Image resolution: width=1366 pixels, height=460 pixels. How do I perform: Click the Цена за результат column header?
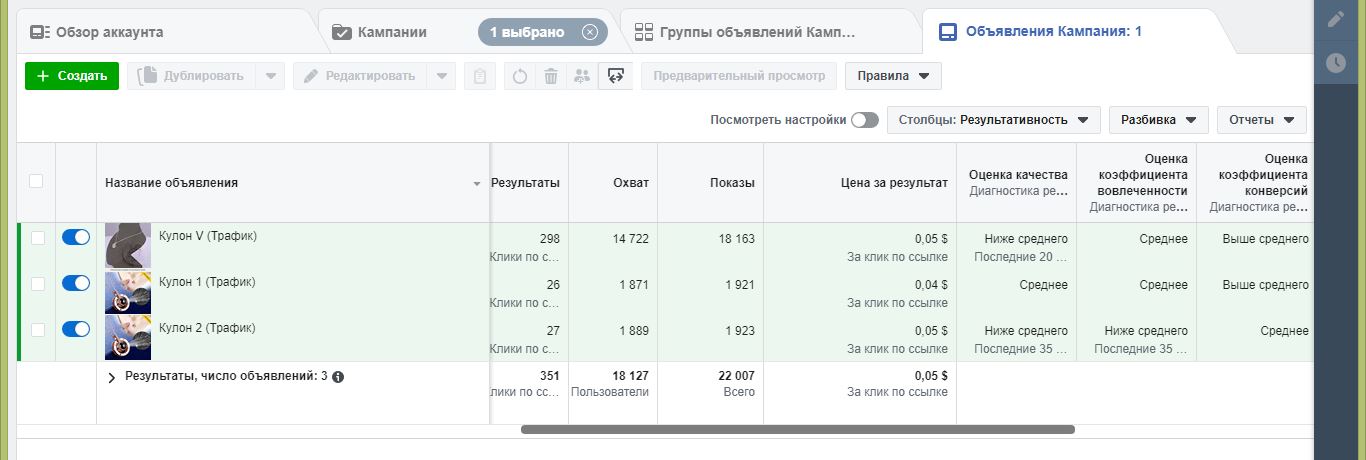(860, 183)
